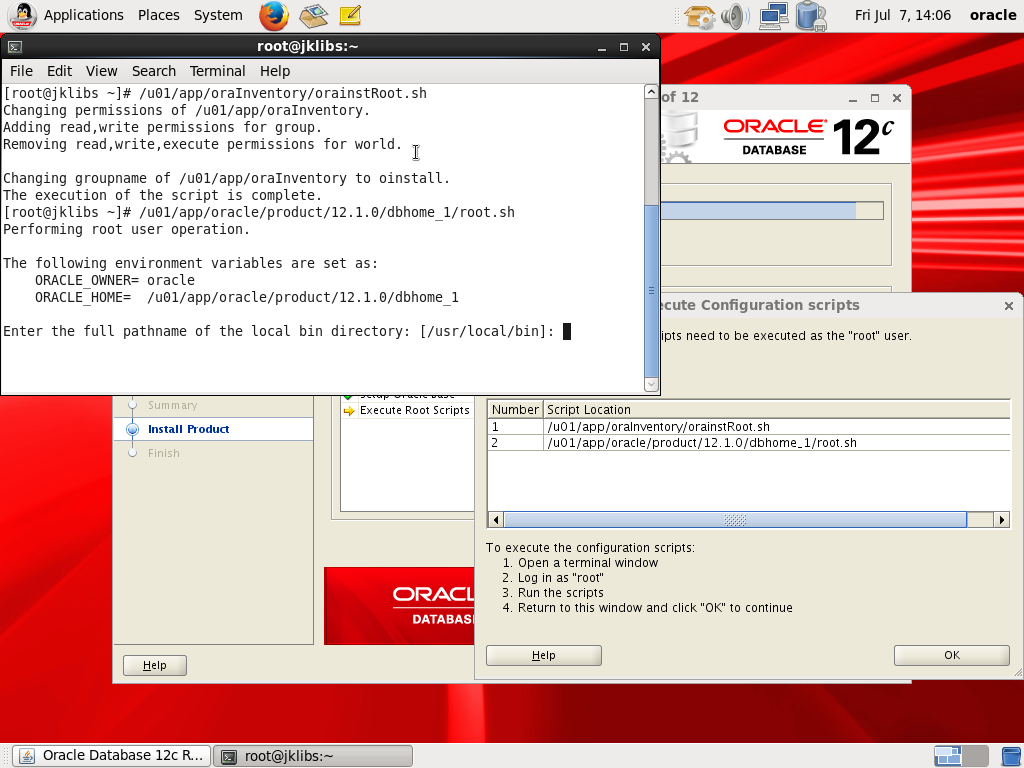Click the Number column header
The width and height of the screenshot is (1024, 768).
(515, 409)
